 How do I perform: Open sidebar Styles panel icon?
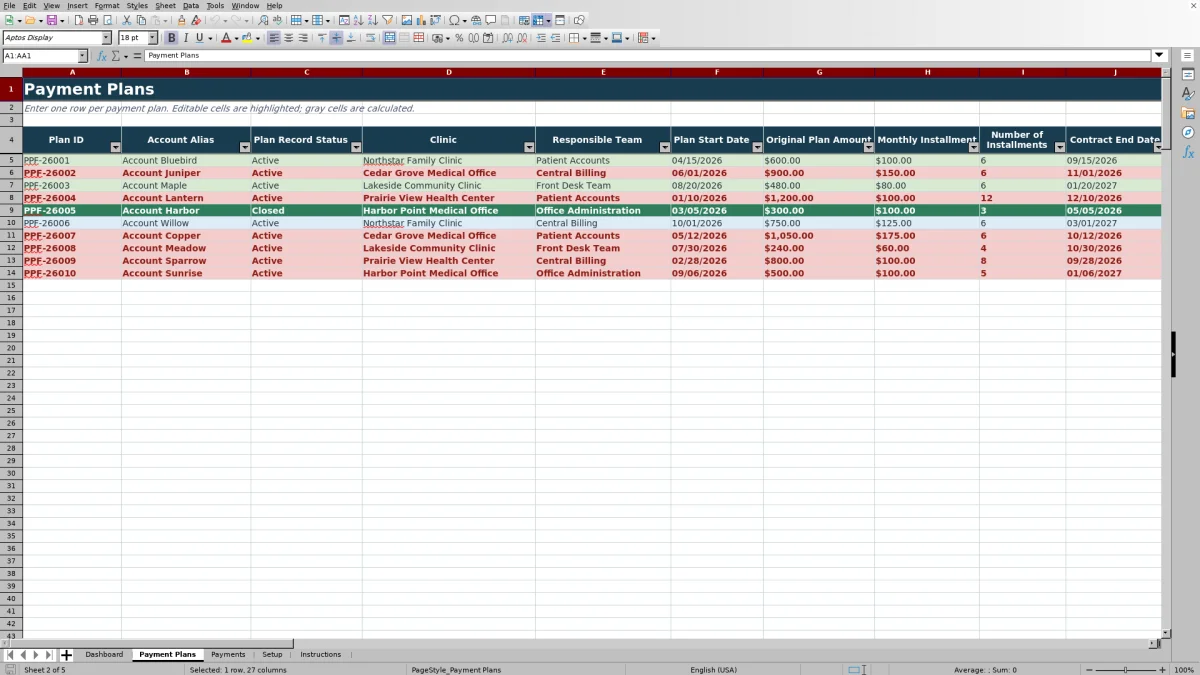pos(1188,94)
